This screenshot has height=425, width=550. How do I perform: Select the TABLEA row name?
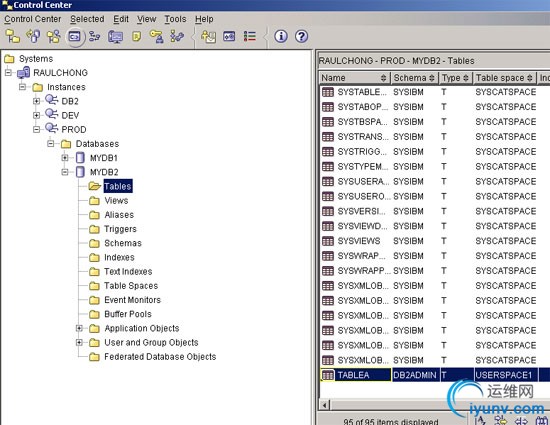click(353, 375)
